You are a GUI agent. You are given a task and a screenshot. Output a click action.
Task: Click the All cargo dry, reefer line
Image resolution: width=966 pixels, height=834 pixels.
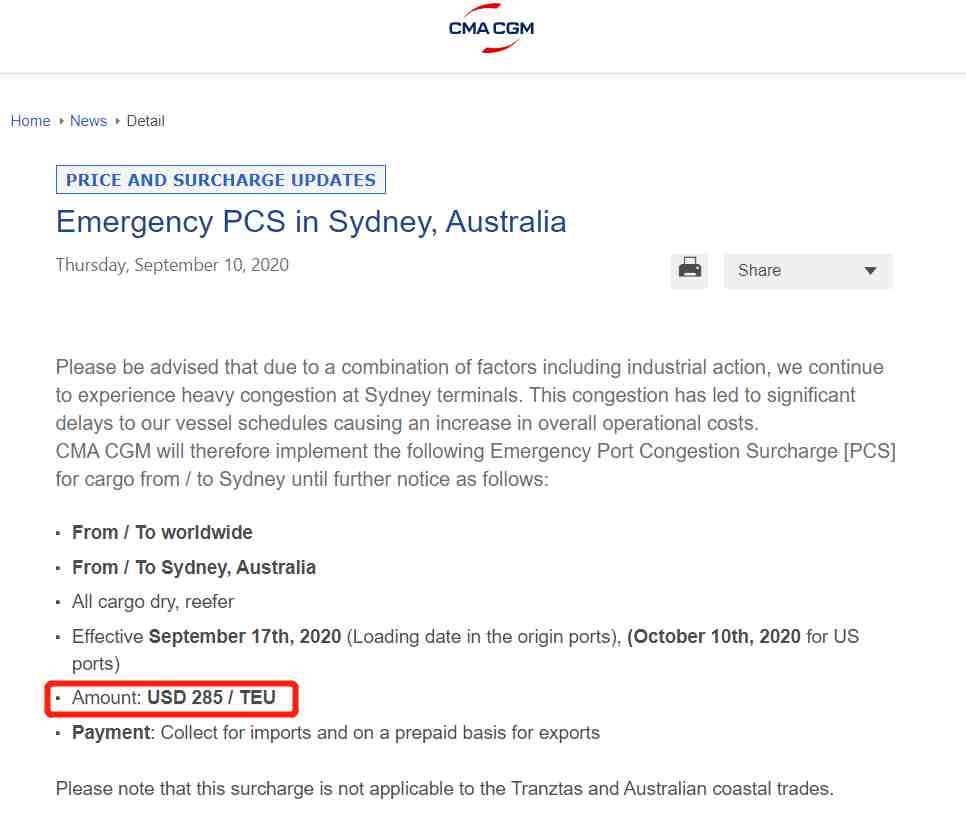(x=153, y=602)
